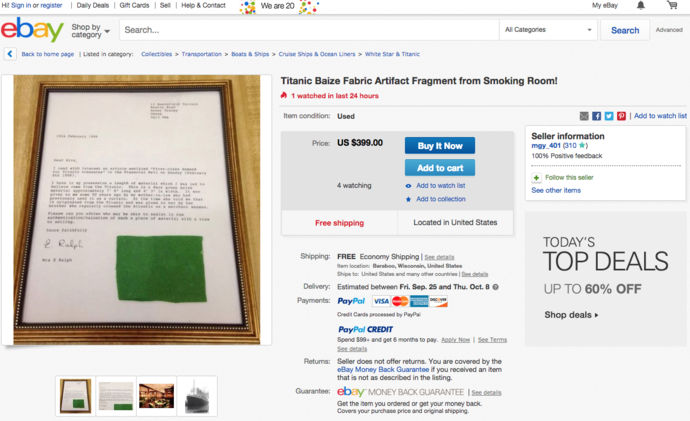
Task: Click the back arrow to home page
Action: pyautogui.click(x=10, y=54)
